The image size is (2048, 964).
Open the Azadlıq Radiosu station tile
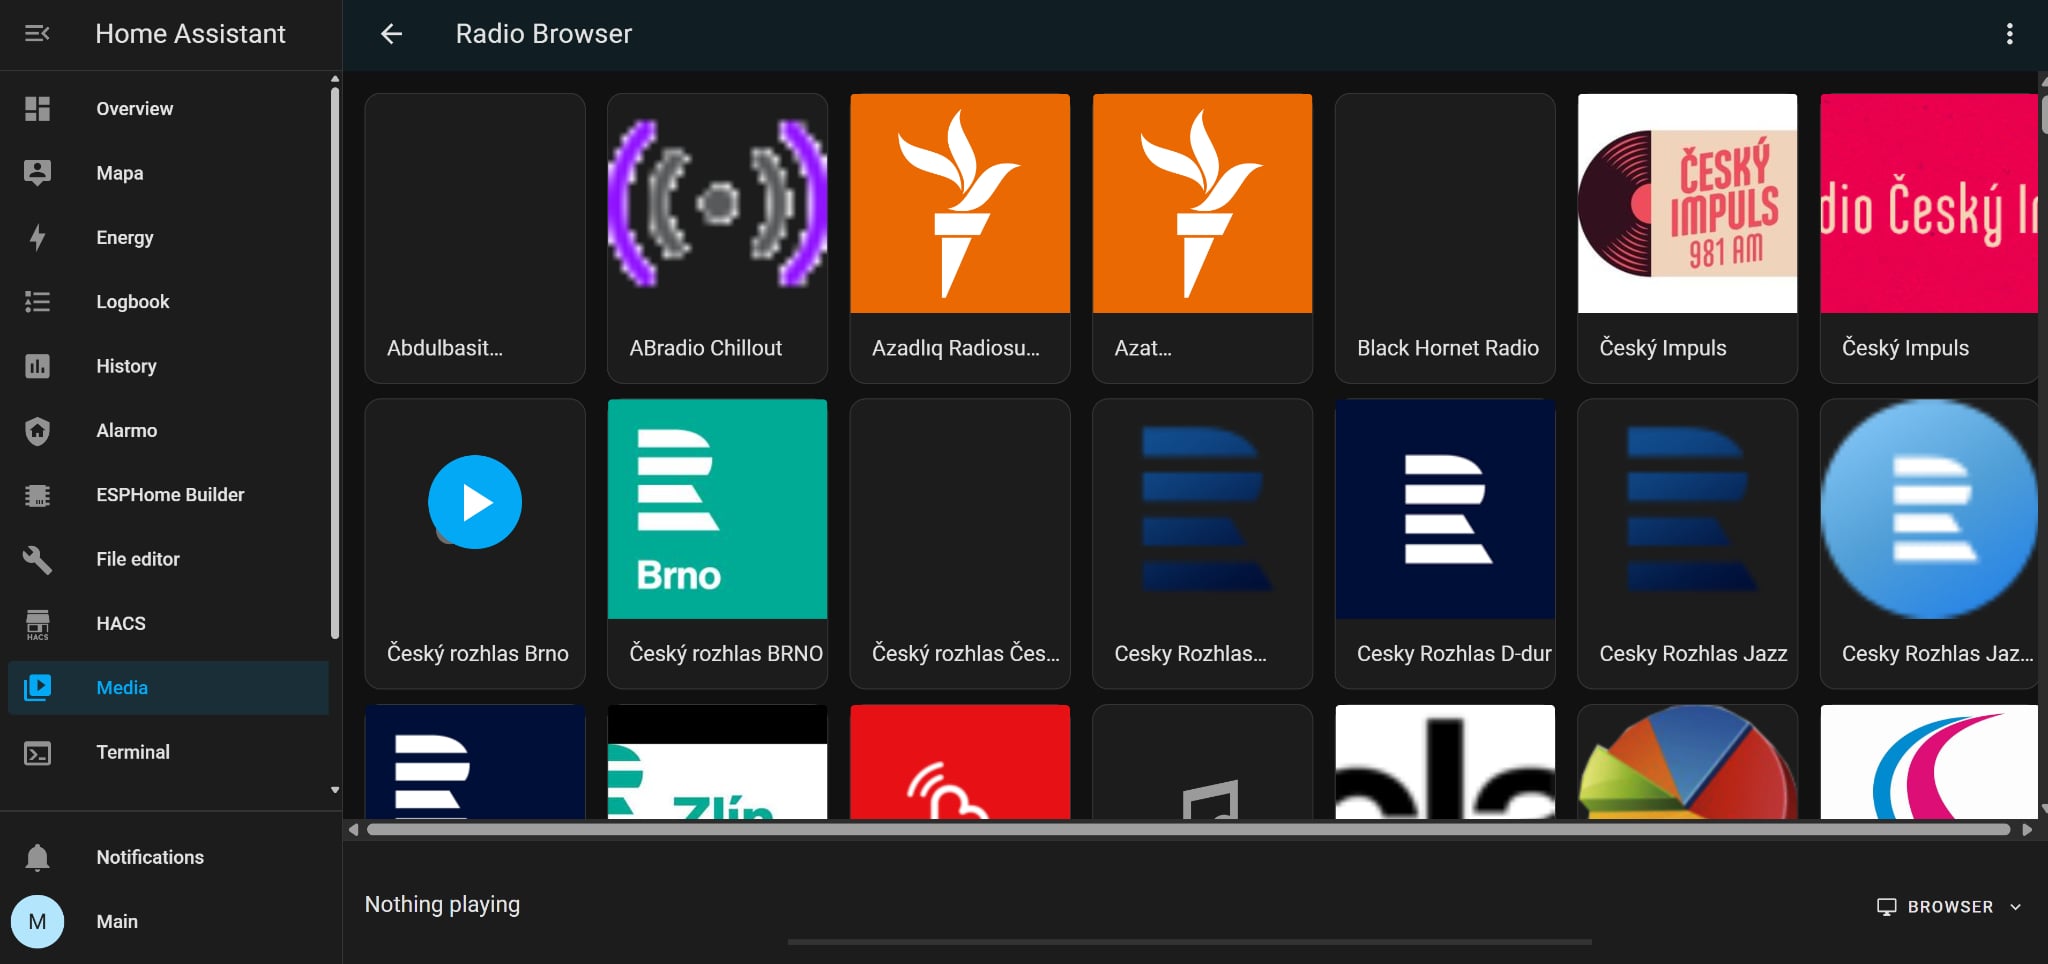[960, 238]
